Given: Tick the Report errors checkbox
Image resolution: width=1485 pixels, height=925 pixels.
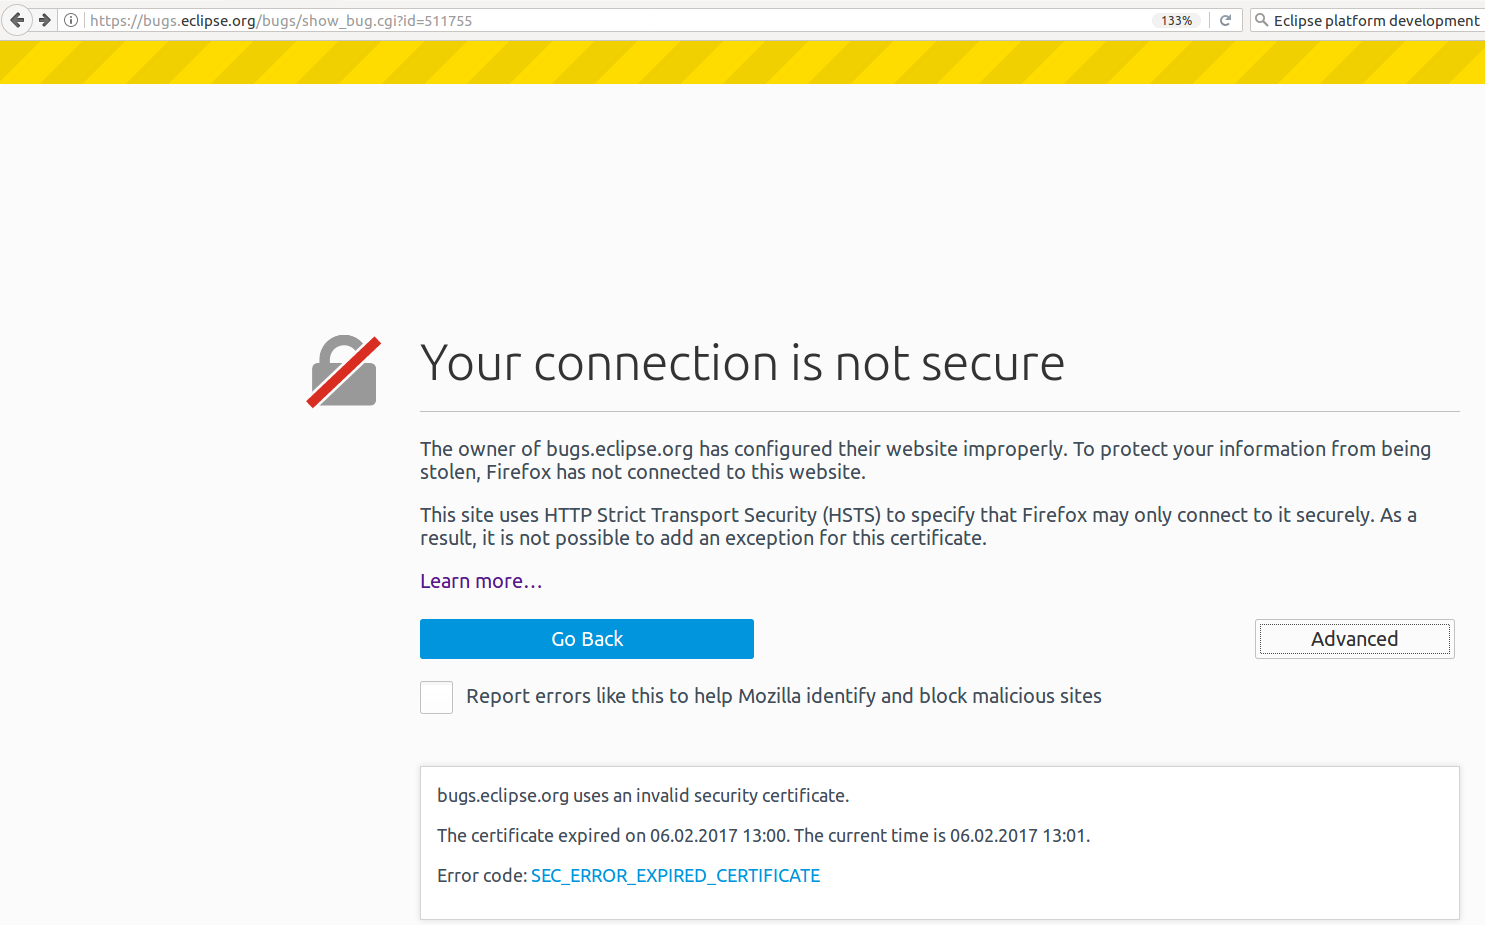Looking at the screenshot, I should click(436, 697).
